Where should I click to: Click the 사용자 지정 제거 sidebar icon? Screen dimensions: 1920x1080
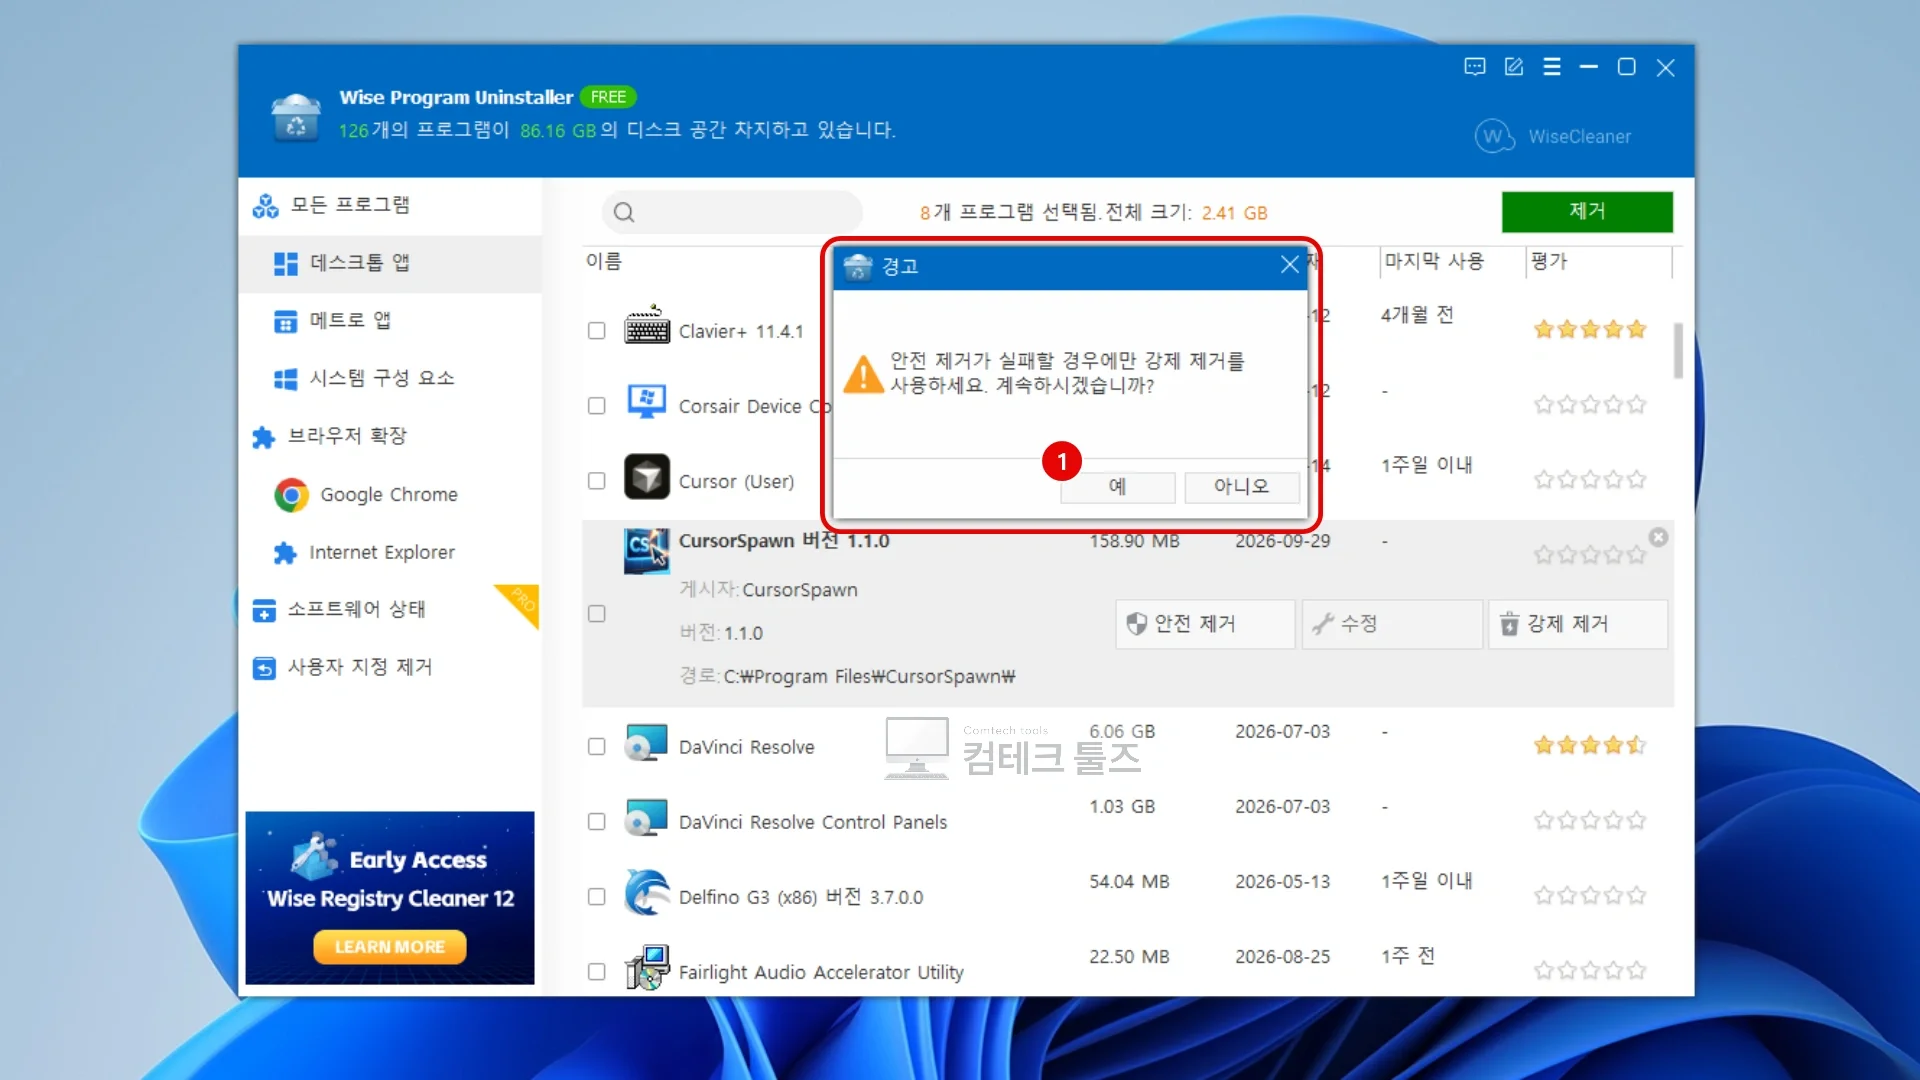(x=264, y=668)
